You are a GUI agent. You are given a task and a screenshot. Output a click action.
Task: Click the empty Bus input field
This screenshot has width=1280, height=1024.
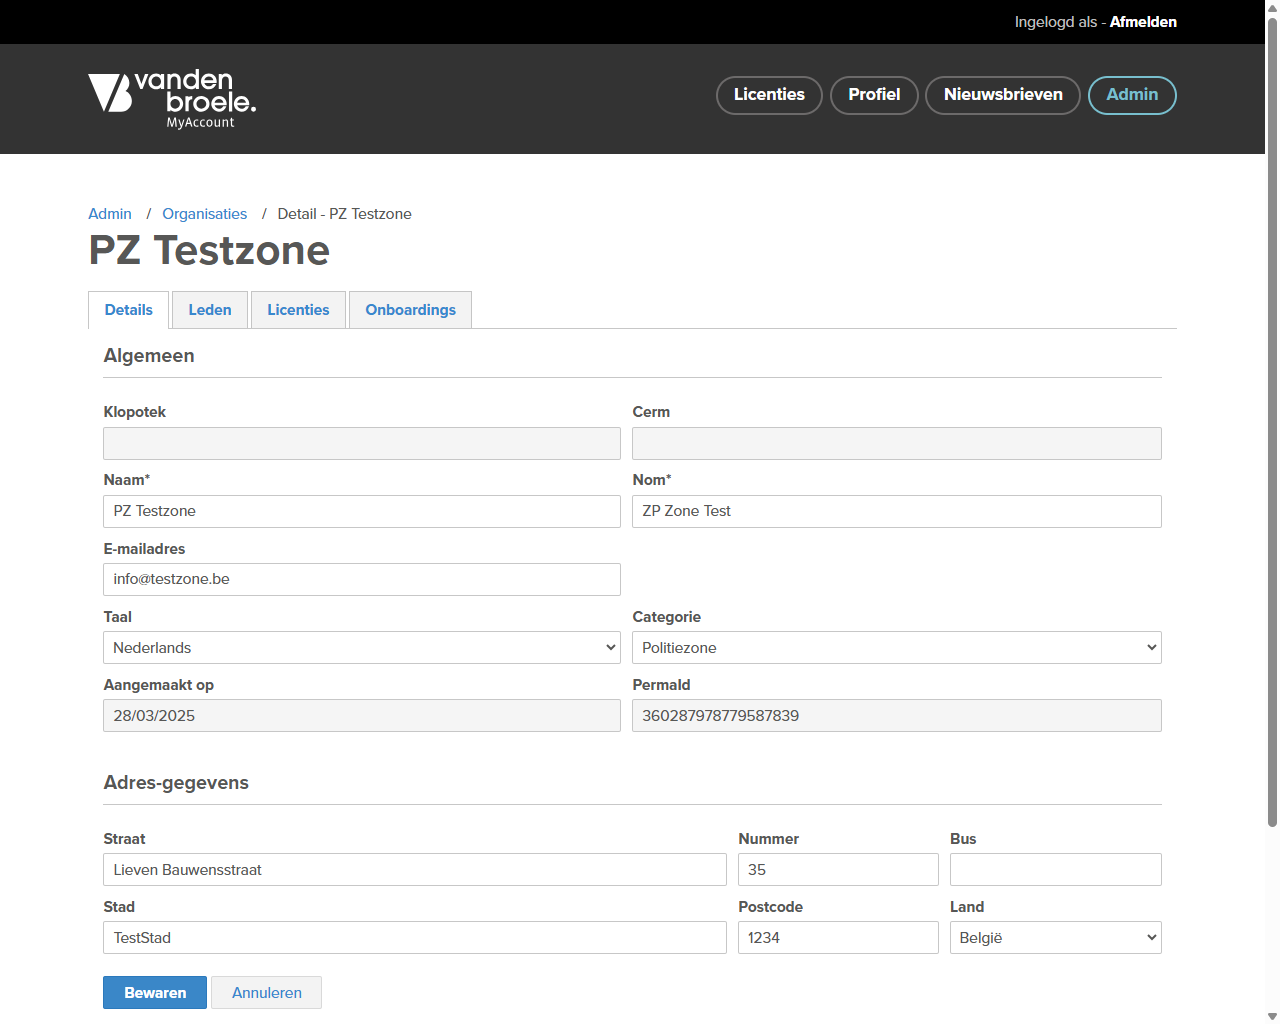1056,869
